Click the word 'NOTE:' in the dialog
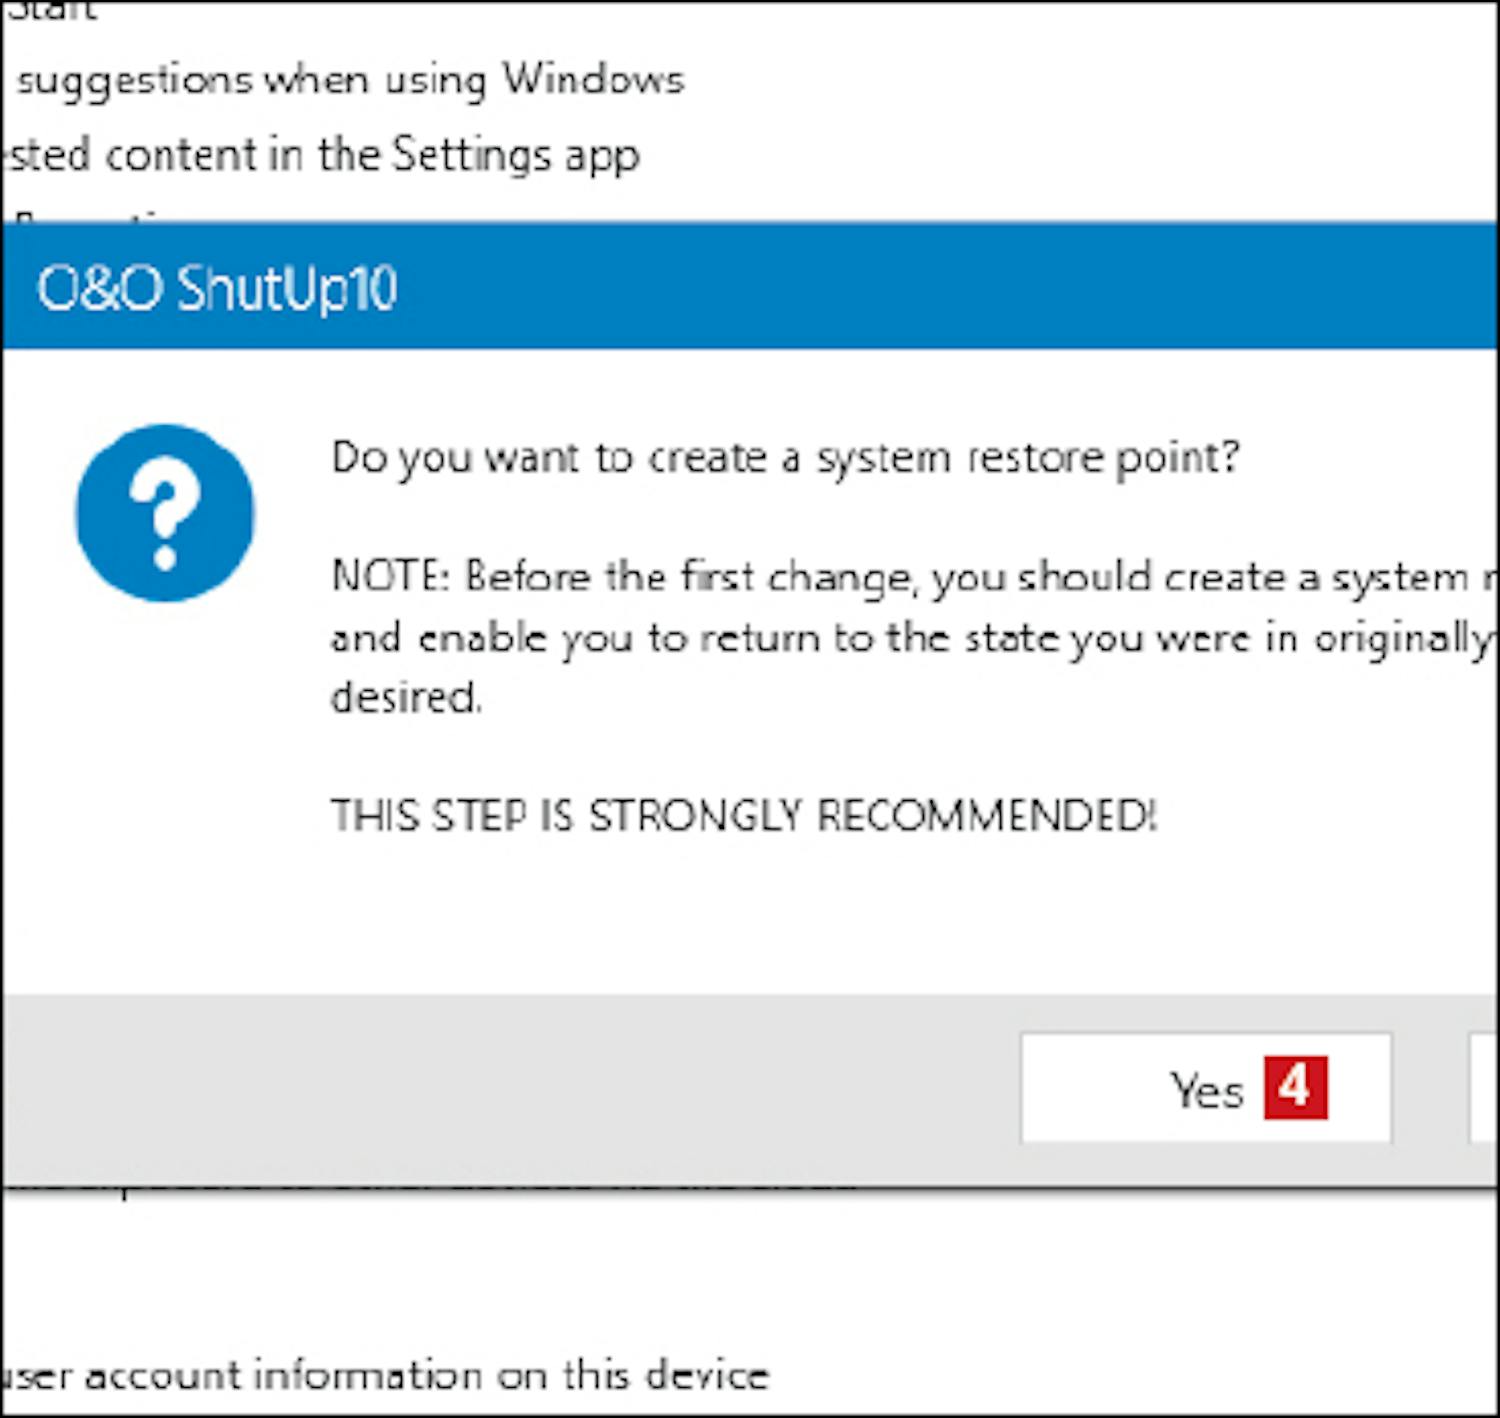Image resolution: width=1500 pixels, height=1418 pixels. pos(391,577)
